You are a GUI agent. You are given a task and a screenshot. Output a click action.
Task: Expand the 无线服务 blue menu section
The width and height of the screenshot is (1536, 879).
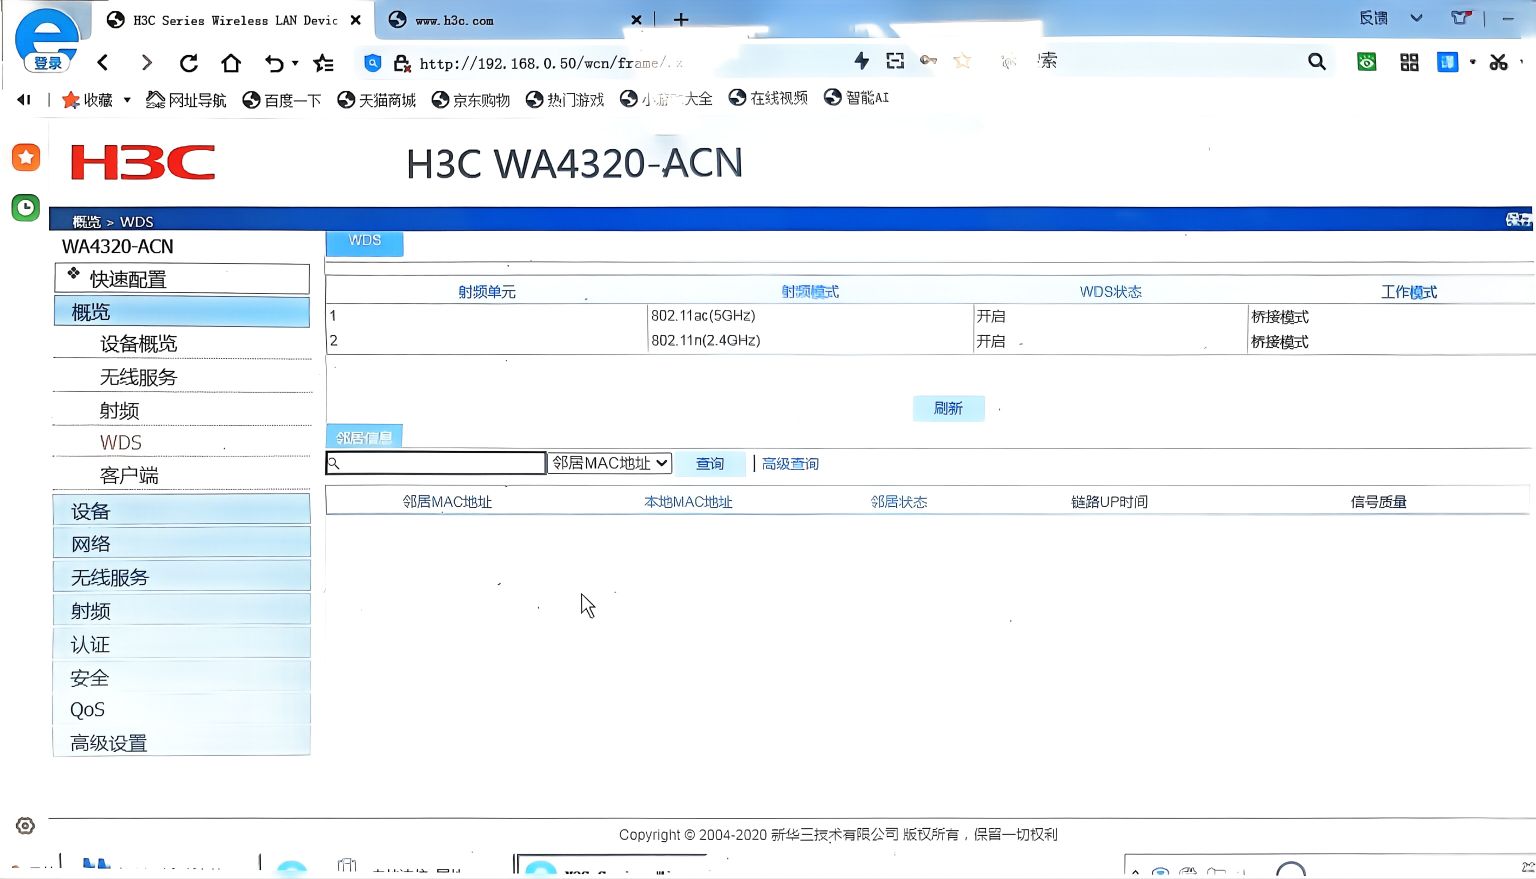click(x=181, y=577)
